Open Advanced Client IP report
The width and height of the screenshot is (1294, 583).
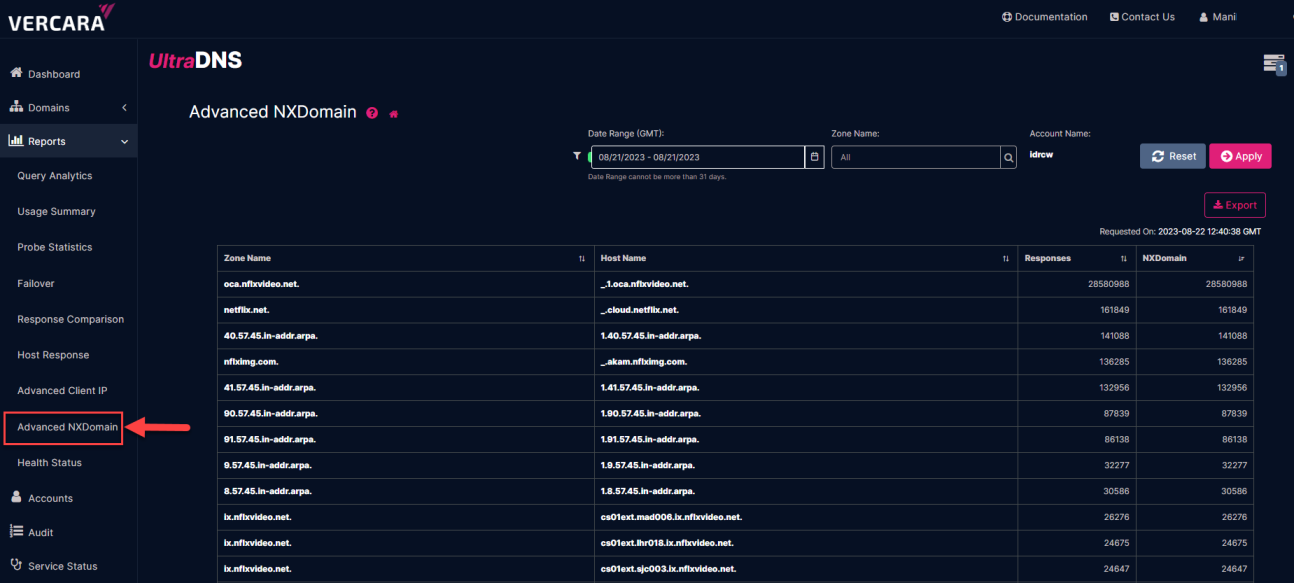click(62, 391)
